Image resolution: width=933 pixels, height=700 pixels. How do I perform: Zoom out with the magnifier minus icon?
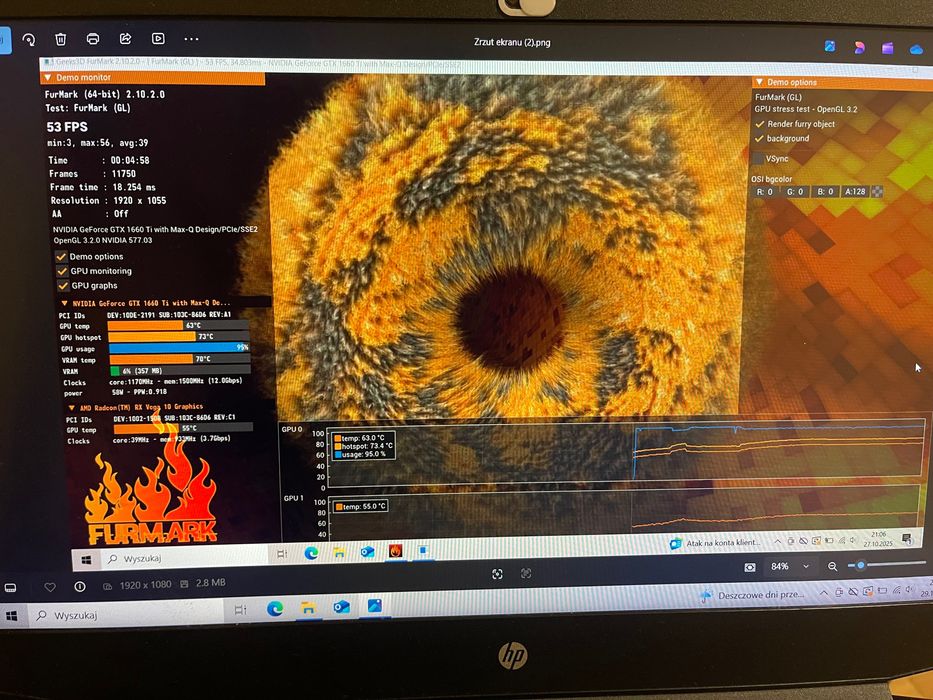tap(832, 567)
